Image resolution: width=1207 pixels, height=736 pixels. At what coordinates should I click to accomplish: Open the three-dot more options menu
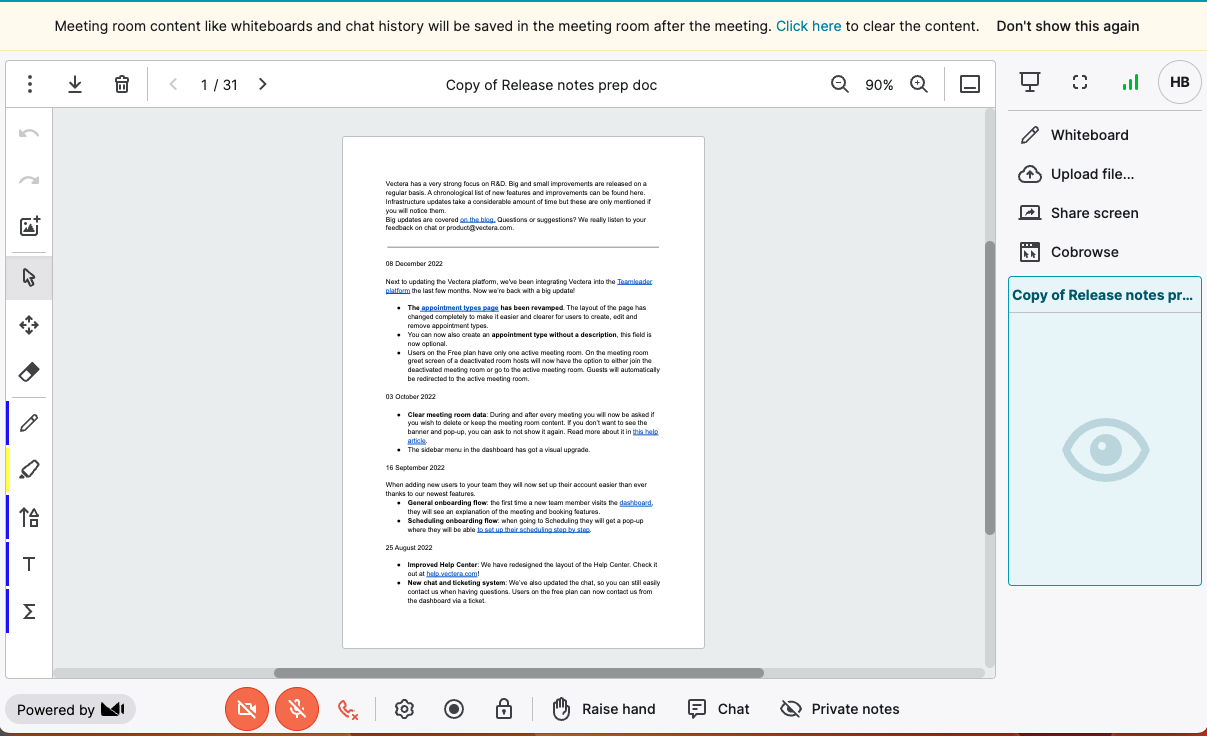(x=30, y=85)
